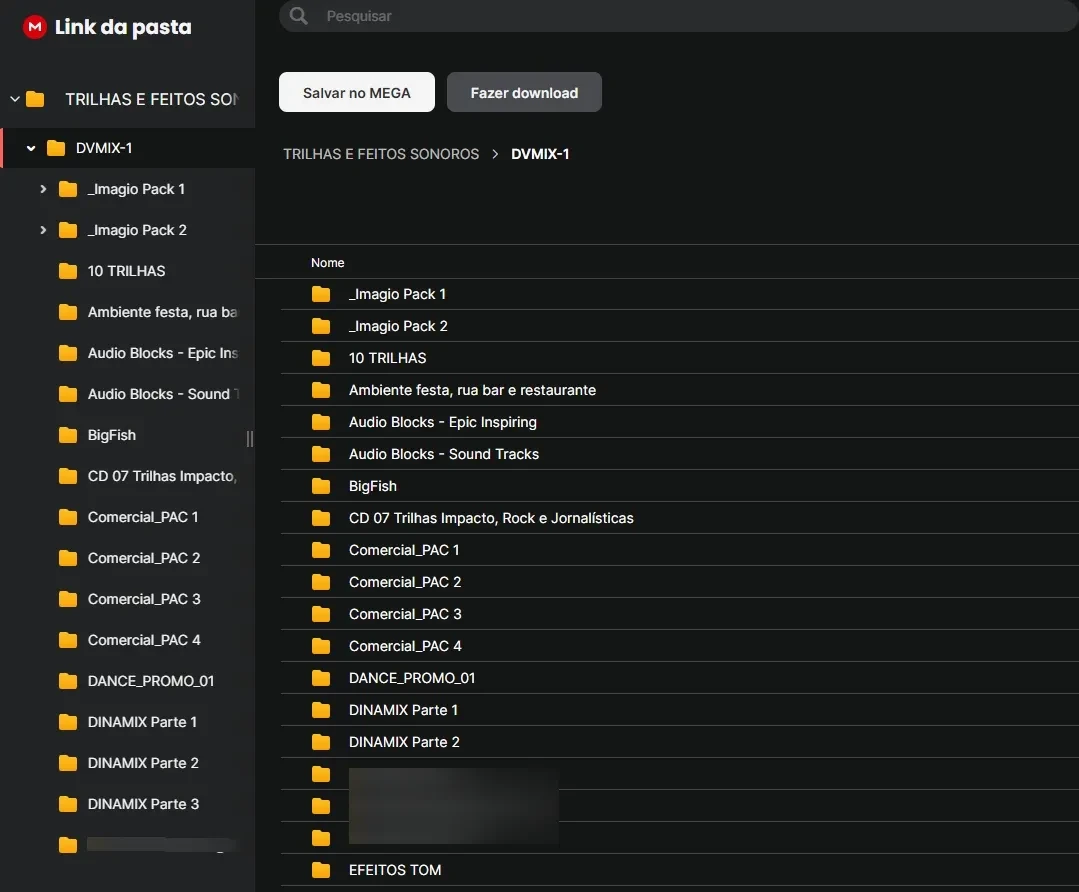
Task: Sort by the Nome column header
Action: click(x=327, y=263)
